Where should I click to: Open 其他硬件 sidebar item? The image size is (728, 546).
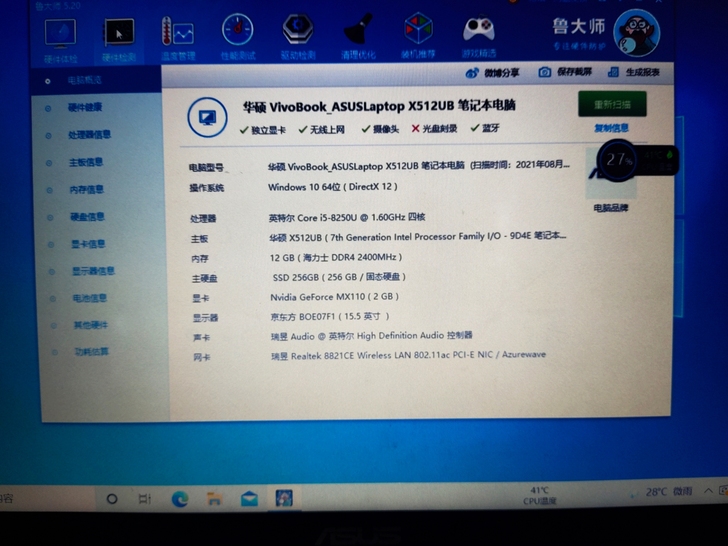pyautogui.click(x=91, y=325)
